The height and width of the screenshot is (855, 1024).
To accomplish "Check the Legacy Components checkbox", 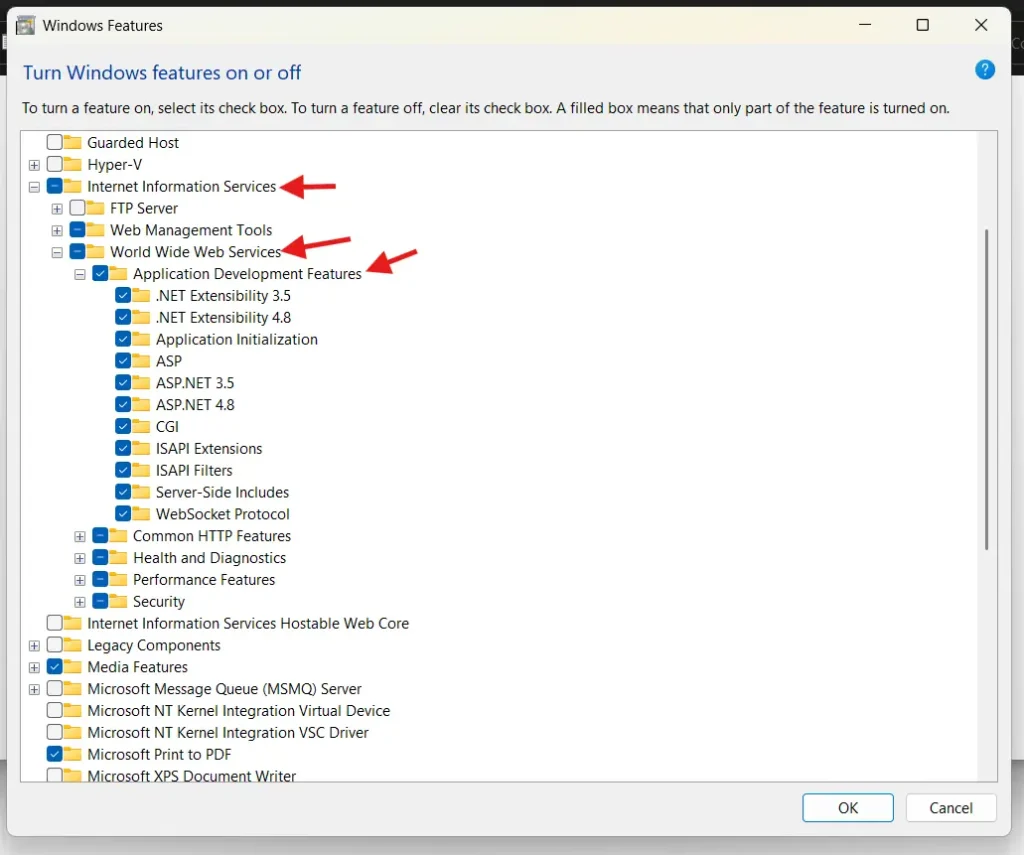I will pyautogui.click(x=55, y=645).
